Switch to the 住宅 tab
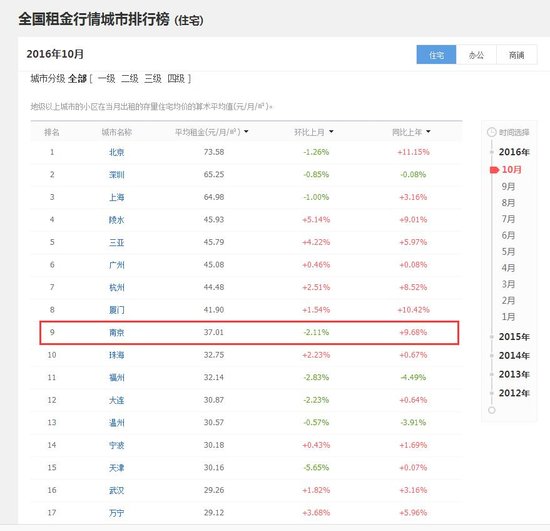The image size is (550, 531). coord(436,55)
